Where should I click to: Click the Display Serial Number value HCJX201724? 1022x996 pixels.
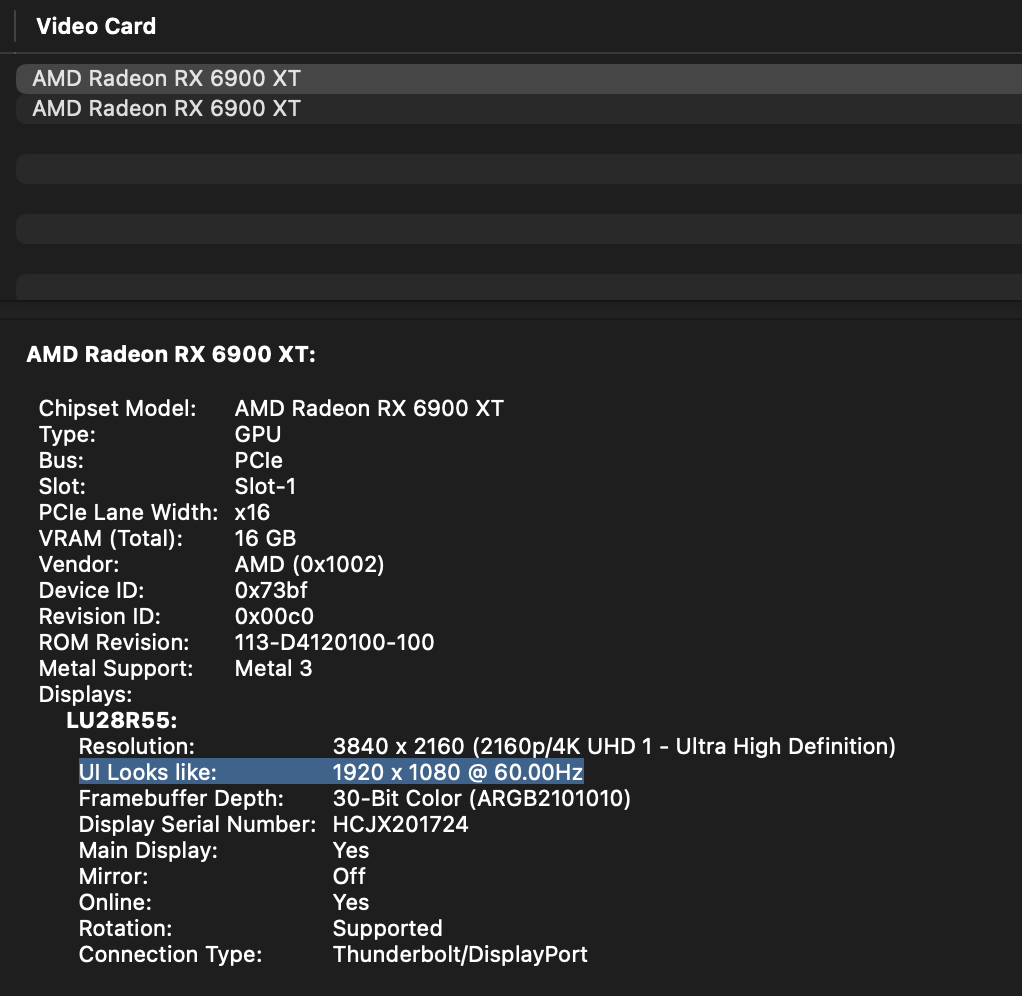401,825
